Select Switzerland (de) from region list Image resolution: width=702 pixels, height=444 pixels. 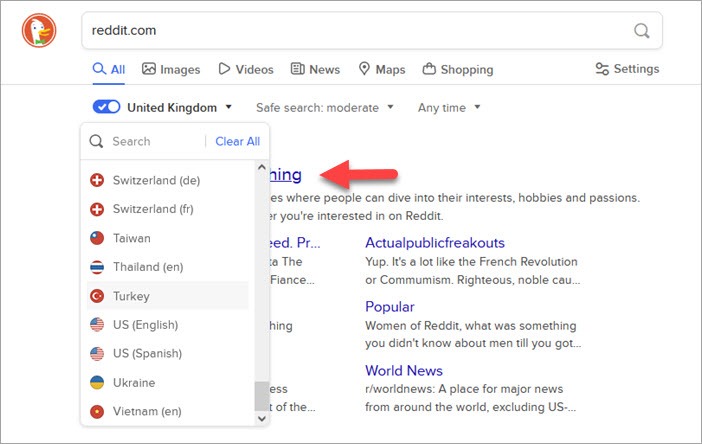[167, 180]
